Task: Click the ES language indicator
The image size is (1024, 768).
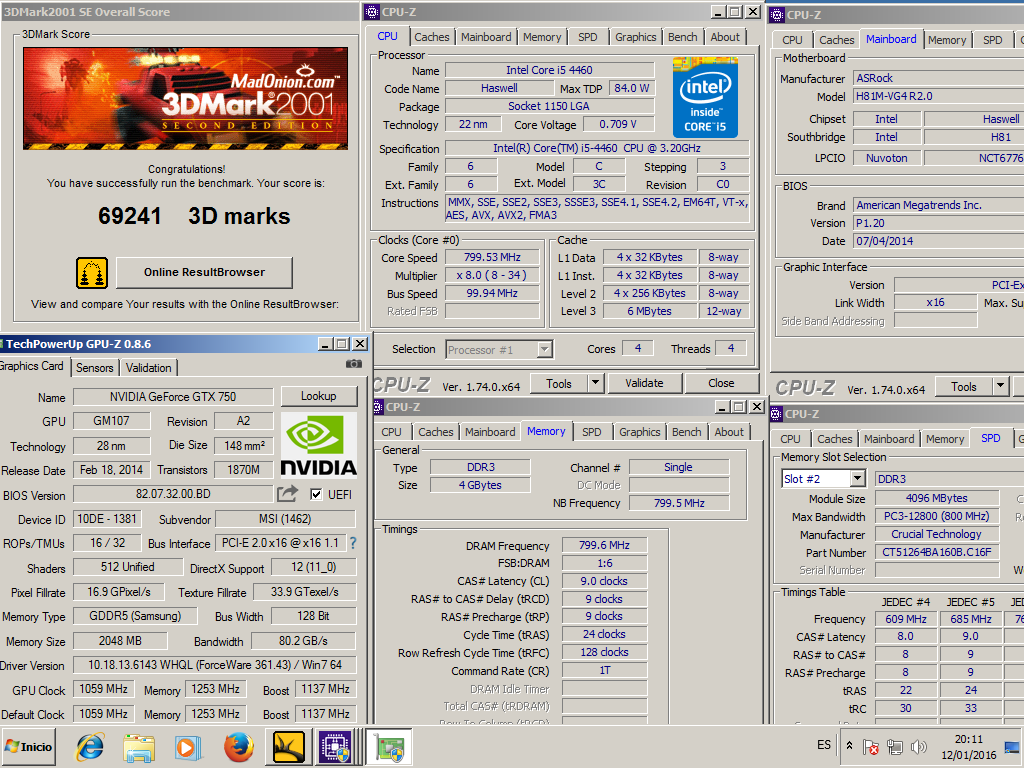Action: (824, 745)
